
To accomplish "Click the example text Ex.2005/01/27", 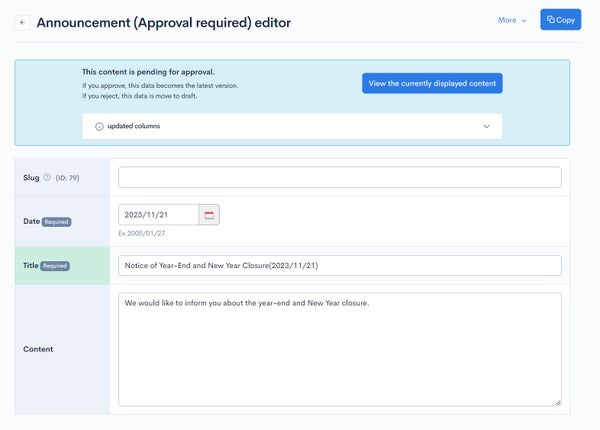I will pyautogui.click(x=142, y=233).
